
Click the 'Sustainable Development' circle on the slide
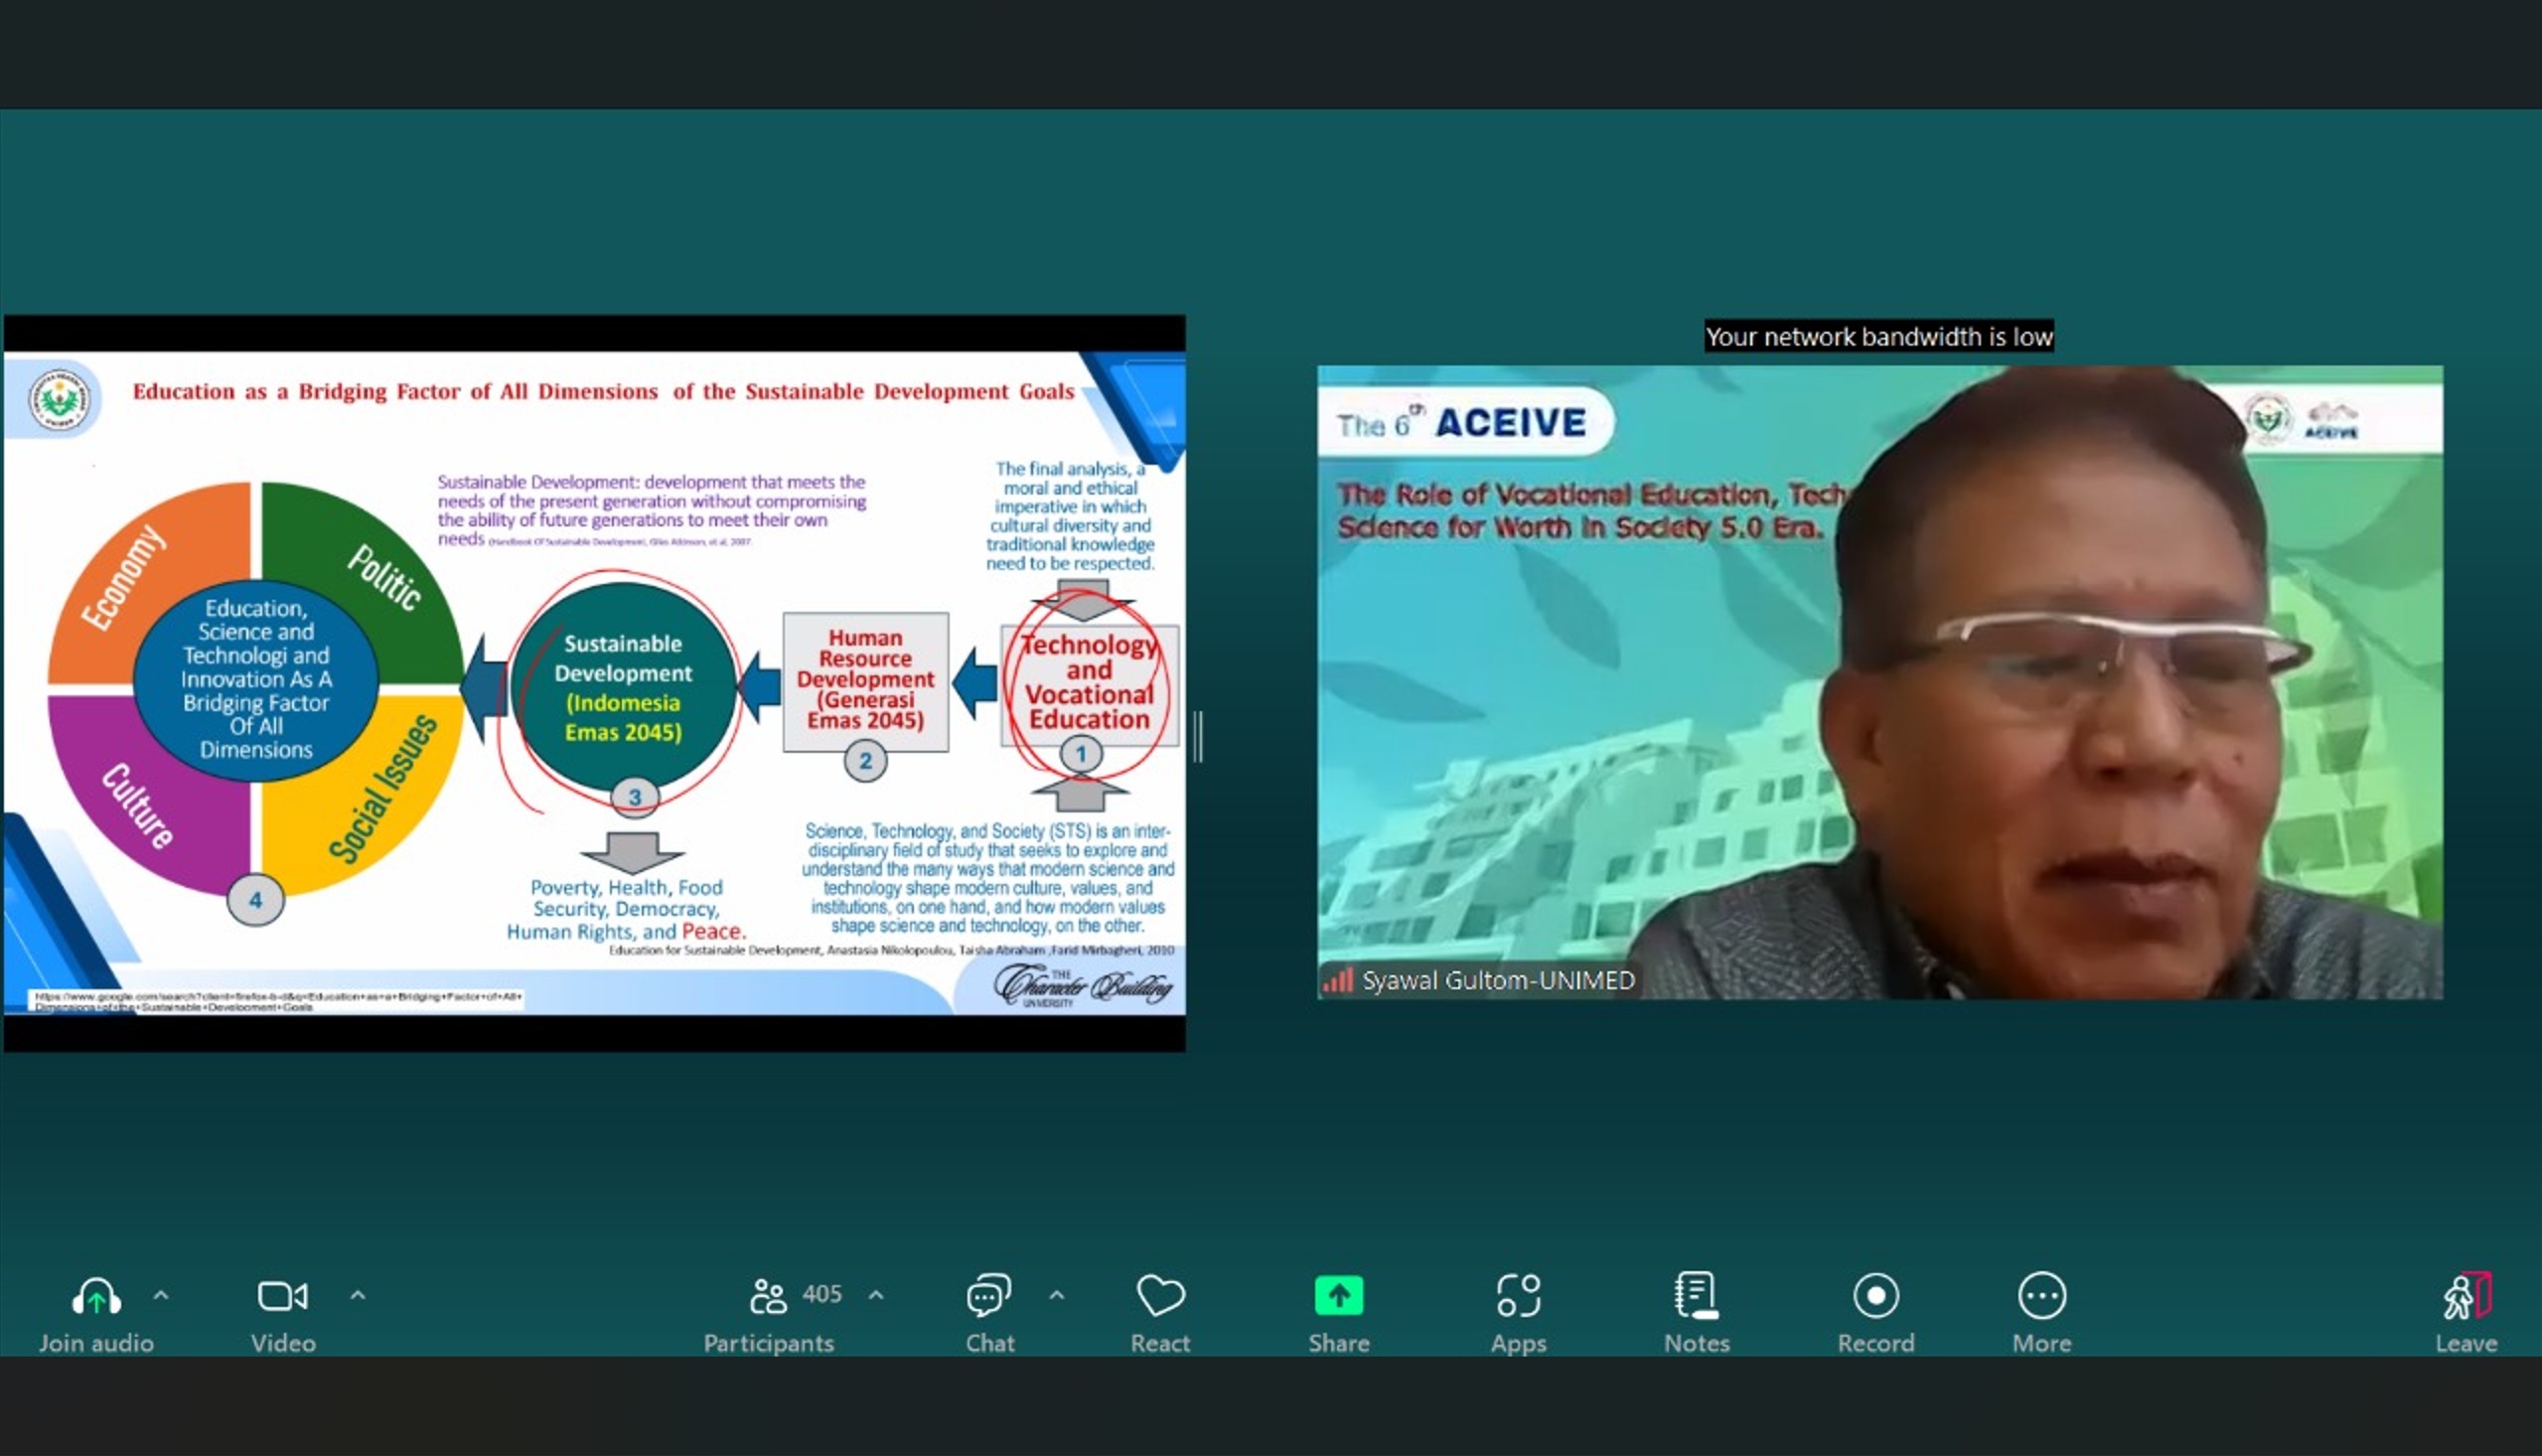click(623, 687)
